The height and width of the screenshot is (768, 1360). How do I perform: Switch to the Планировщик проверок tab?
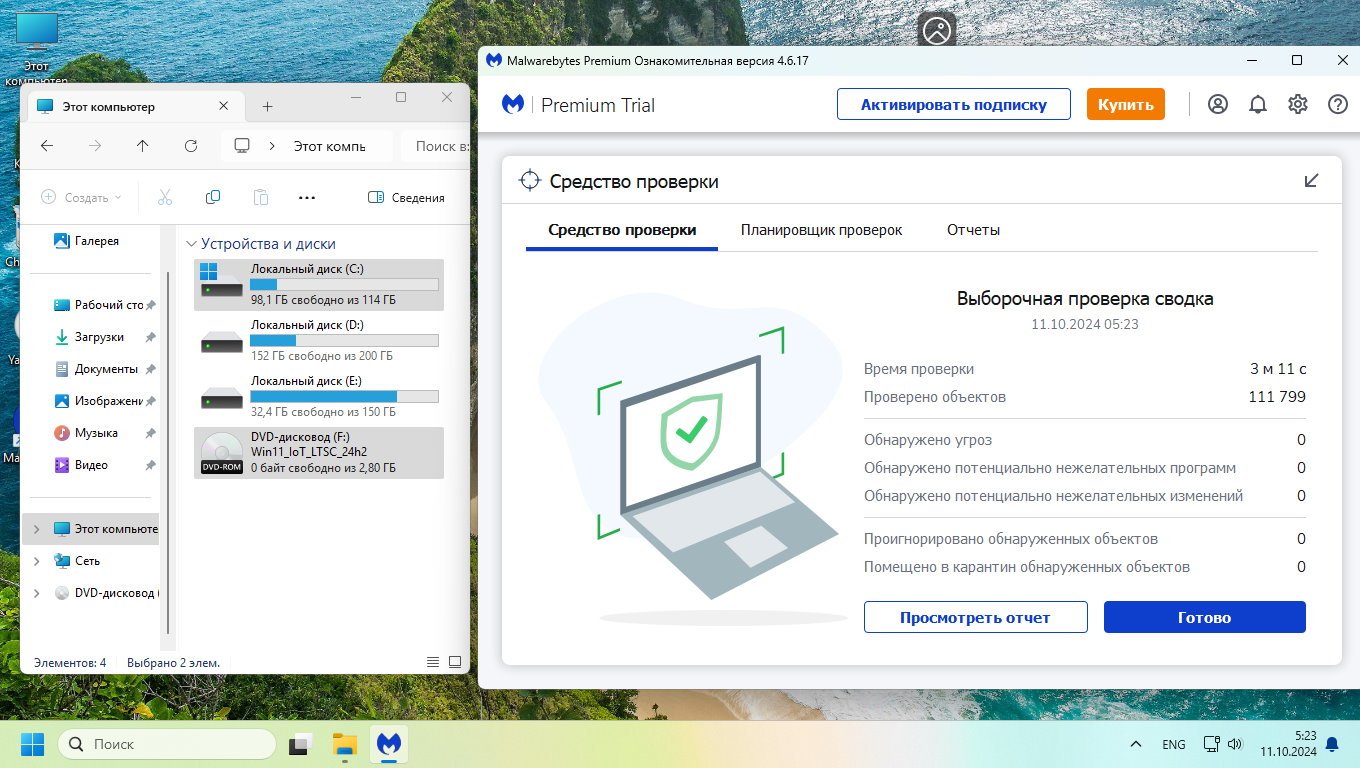tap(821, 230)
